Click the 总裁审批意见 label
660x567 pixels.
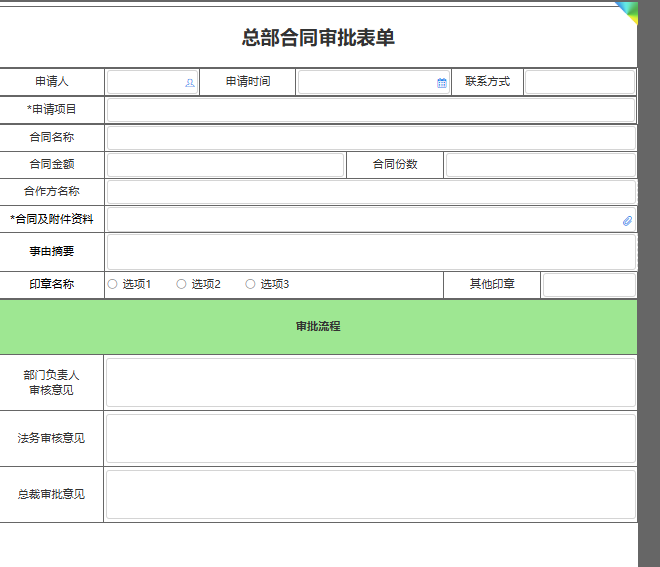(51, 494)
